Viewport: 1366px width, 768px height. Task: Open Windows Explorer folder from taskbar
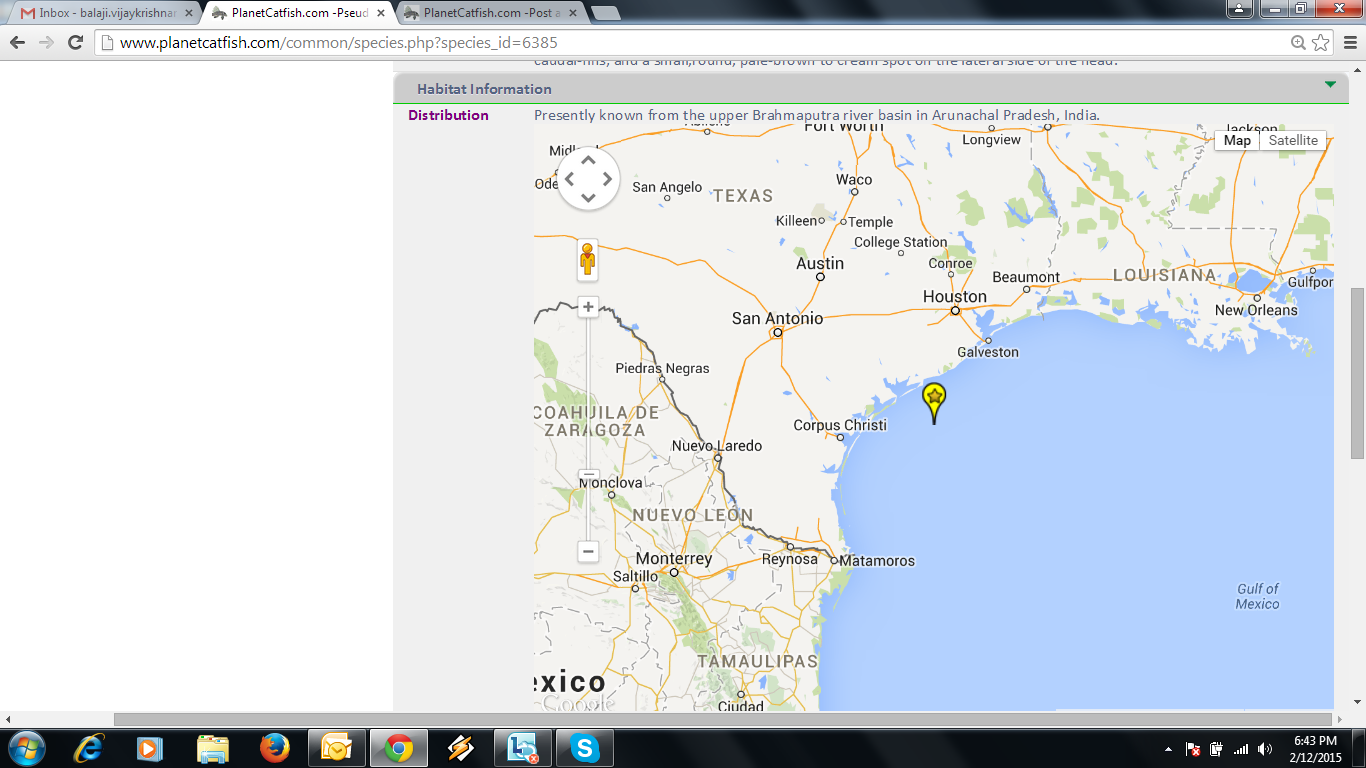[x=212, y=748]
